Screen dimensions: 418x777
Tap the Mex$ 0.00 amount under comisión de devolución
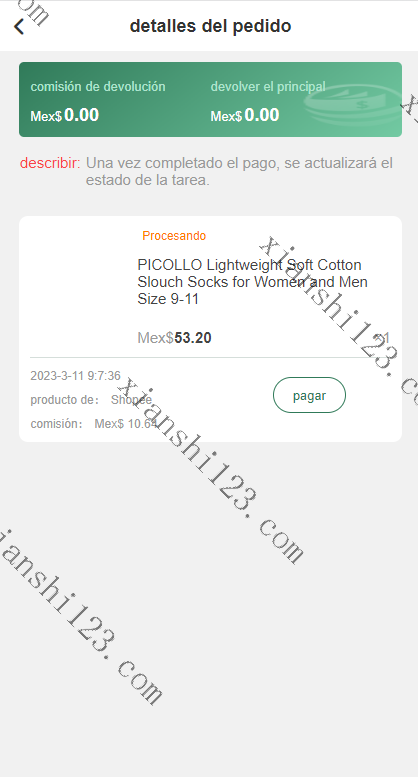[65, 115]
